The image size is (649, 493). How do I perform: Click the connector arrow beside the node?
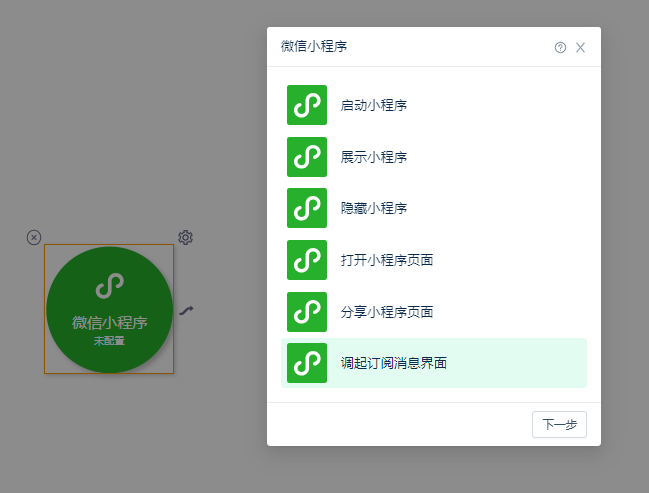pyautogui.click(x=186, y=310)
